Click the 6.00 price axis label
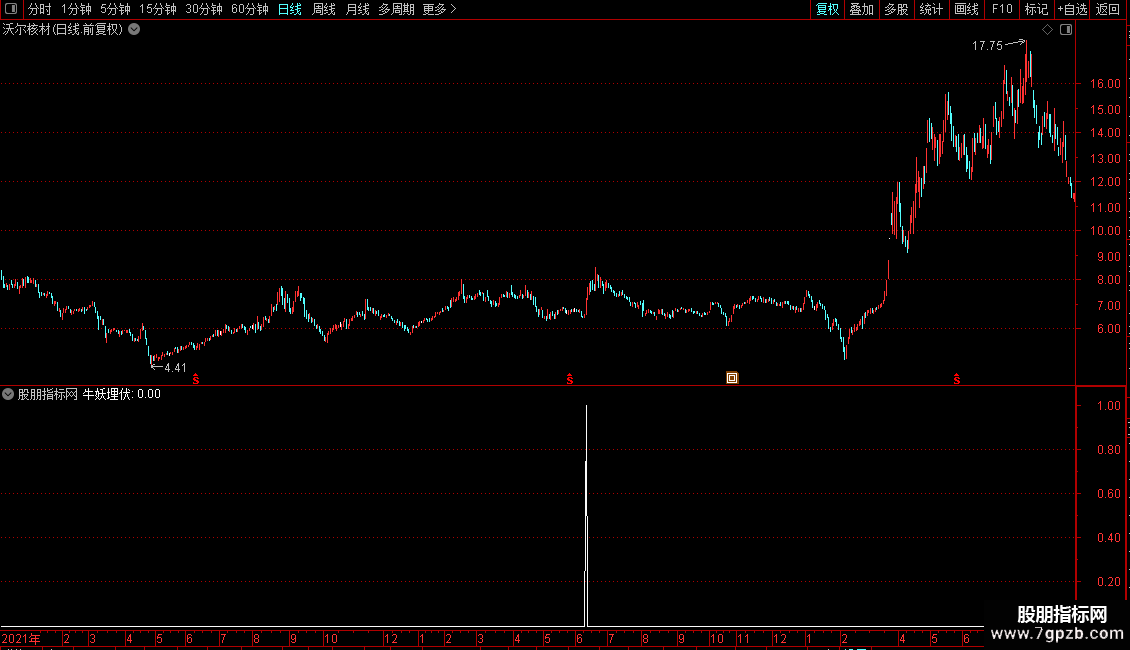Image resolution: width=1130 pixels, height=650 pixels. coord(1108,329)
